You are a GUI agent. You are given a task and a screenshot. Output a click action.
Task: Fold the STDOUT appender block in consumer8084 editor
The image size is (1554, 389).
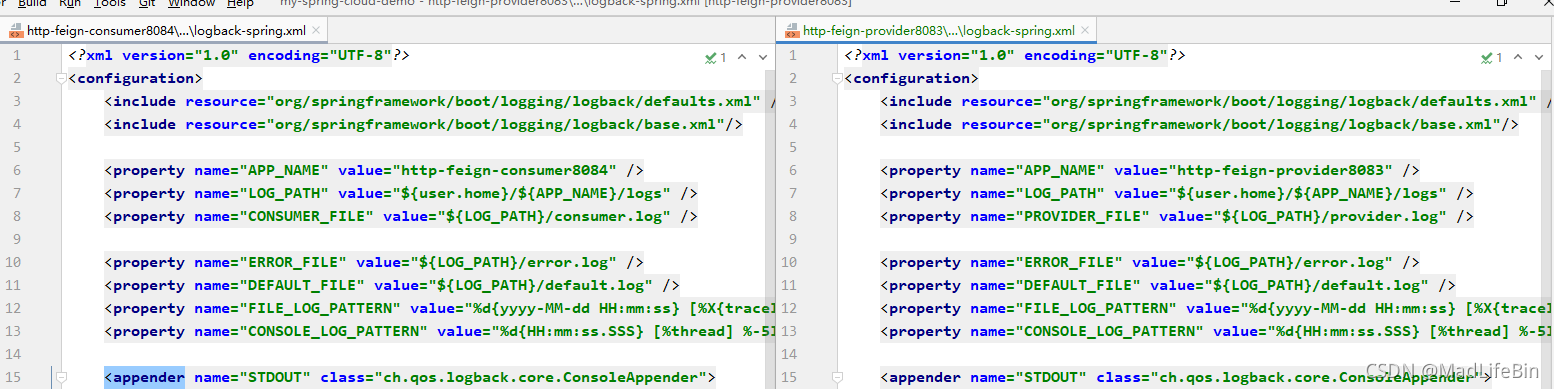point(61,377)
